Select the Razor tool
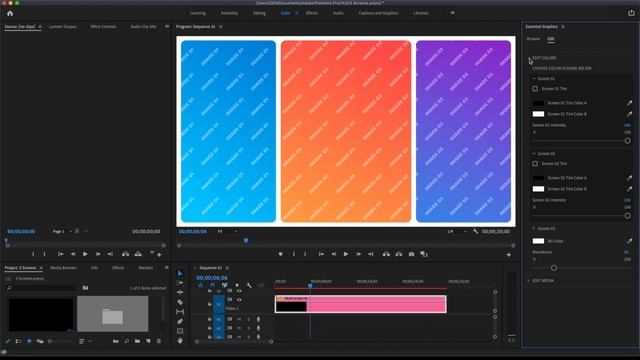The width and height of the screenshot is (640, 360). click(x=180, y=302)
